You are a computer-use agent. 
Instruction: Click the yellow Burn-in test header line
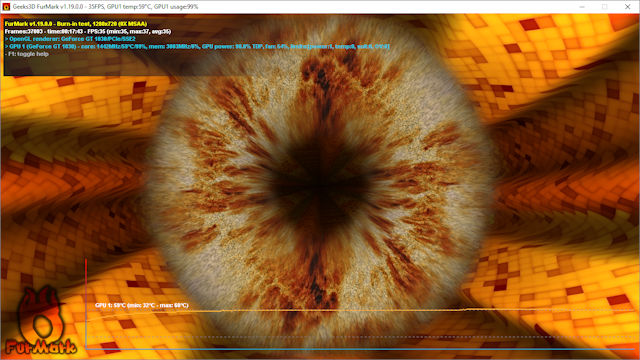[x=76, y=24]
